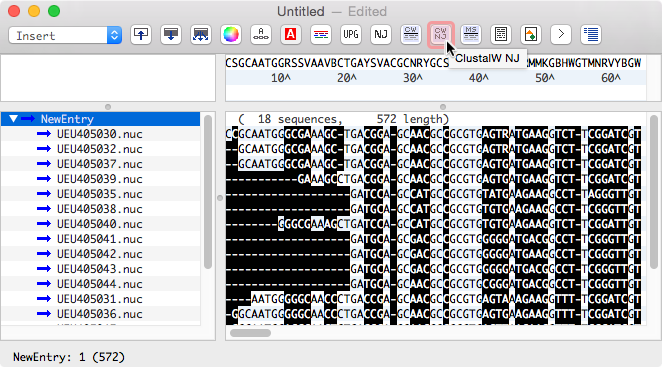Click the blue text list icon

(591, 34)
